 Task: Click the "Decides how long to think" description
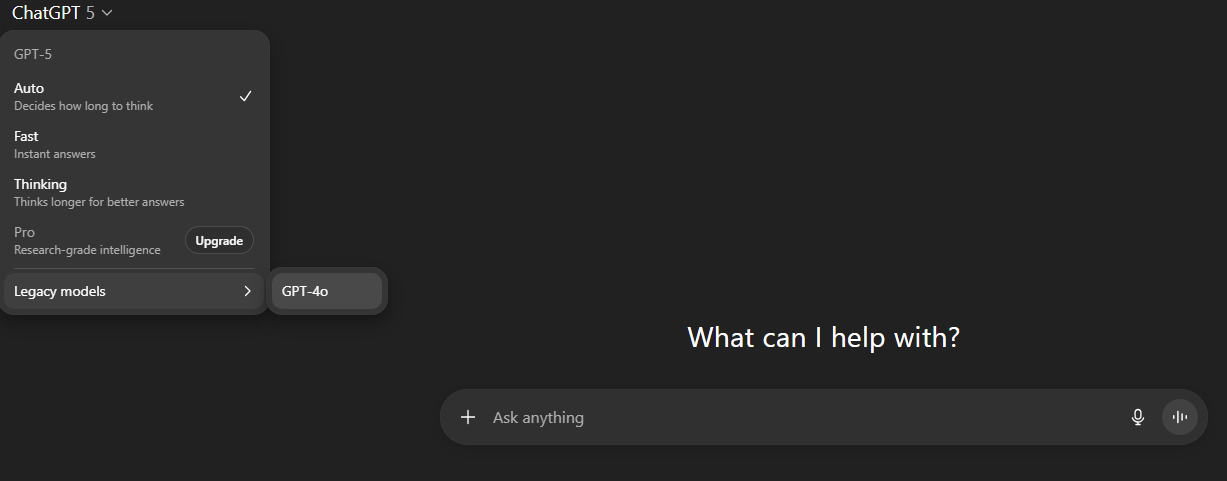point(83,106)
